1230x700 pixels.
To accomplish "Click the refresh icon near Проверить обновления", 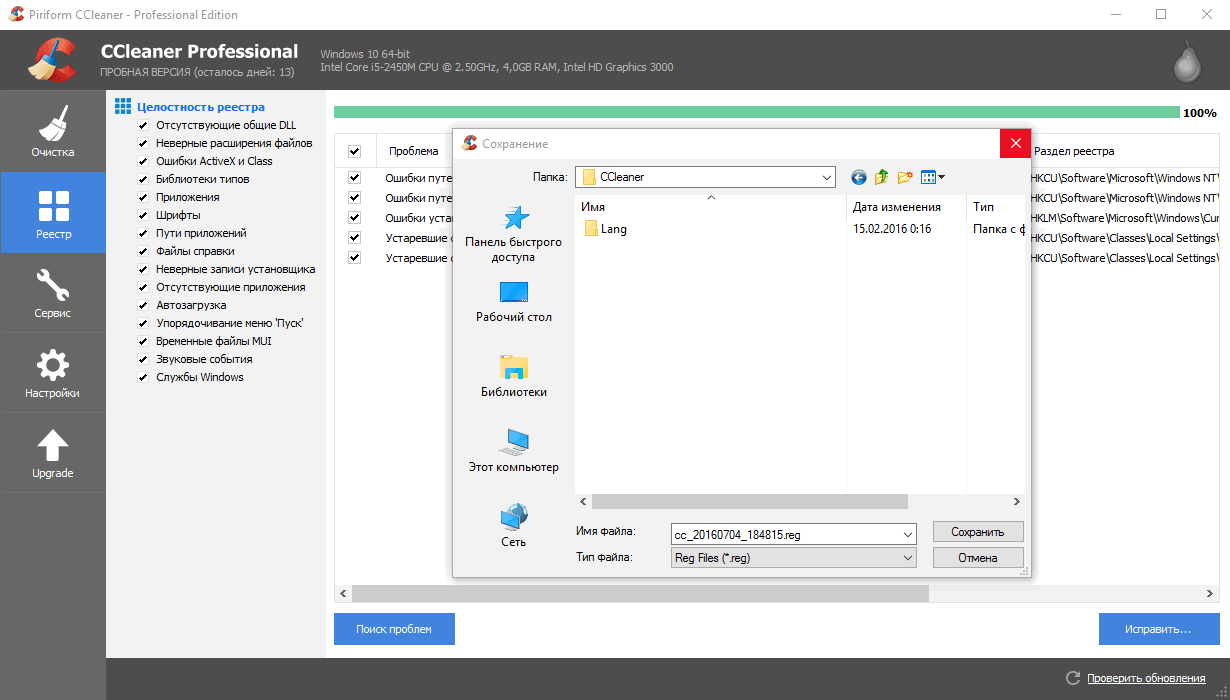I will pyautogui.click(x=1073, y=678).
